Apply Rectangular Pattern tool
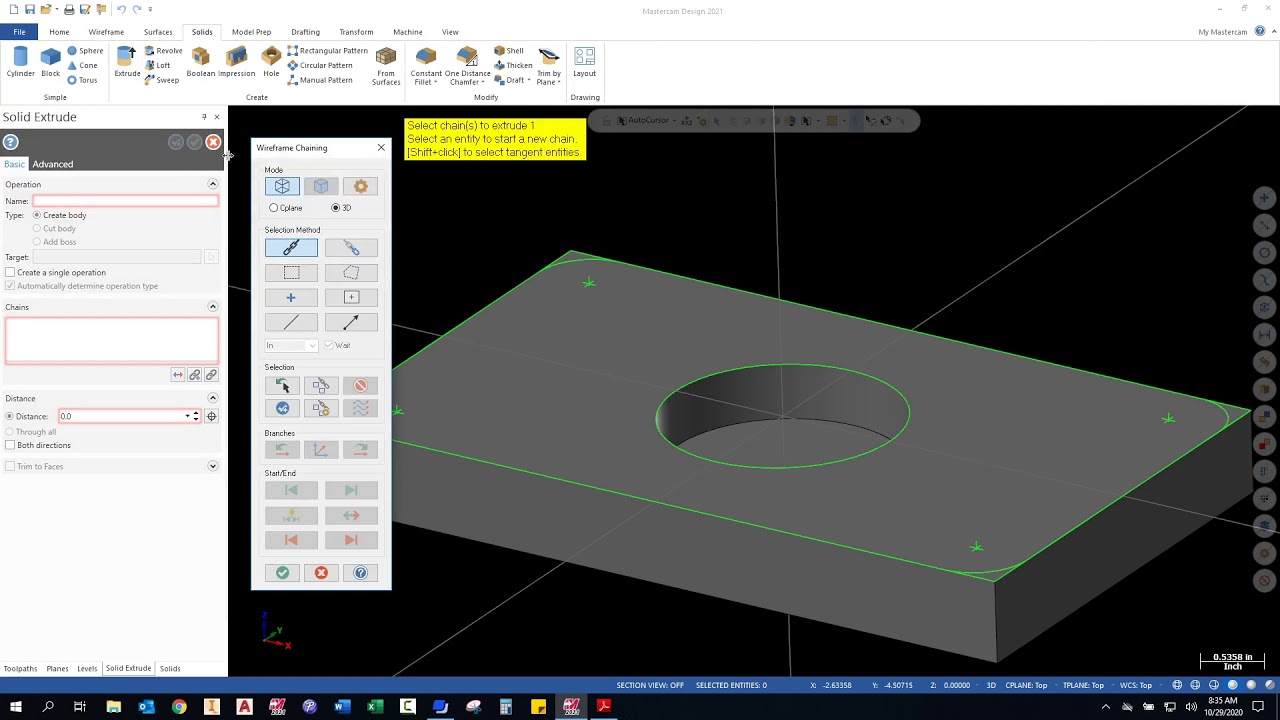 click(327, 51)
